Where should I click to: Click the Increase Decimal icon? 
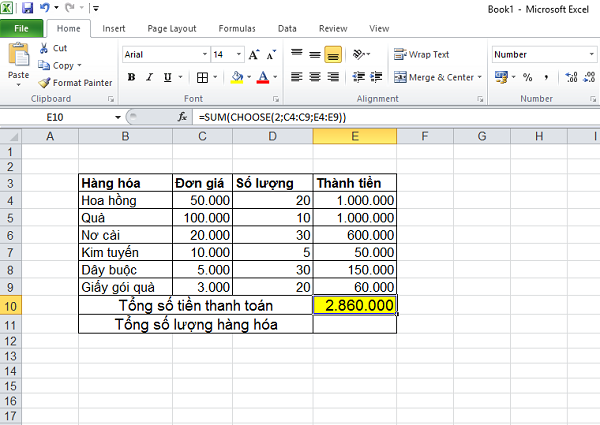(571, 77)
